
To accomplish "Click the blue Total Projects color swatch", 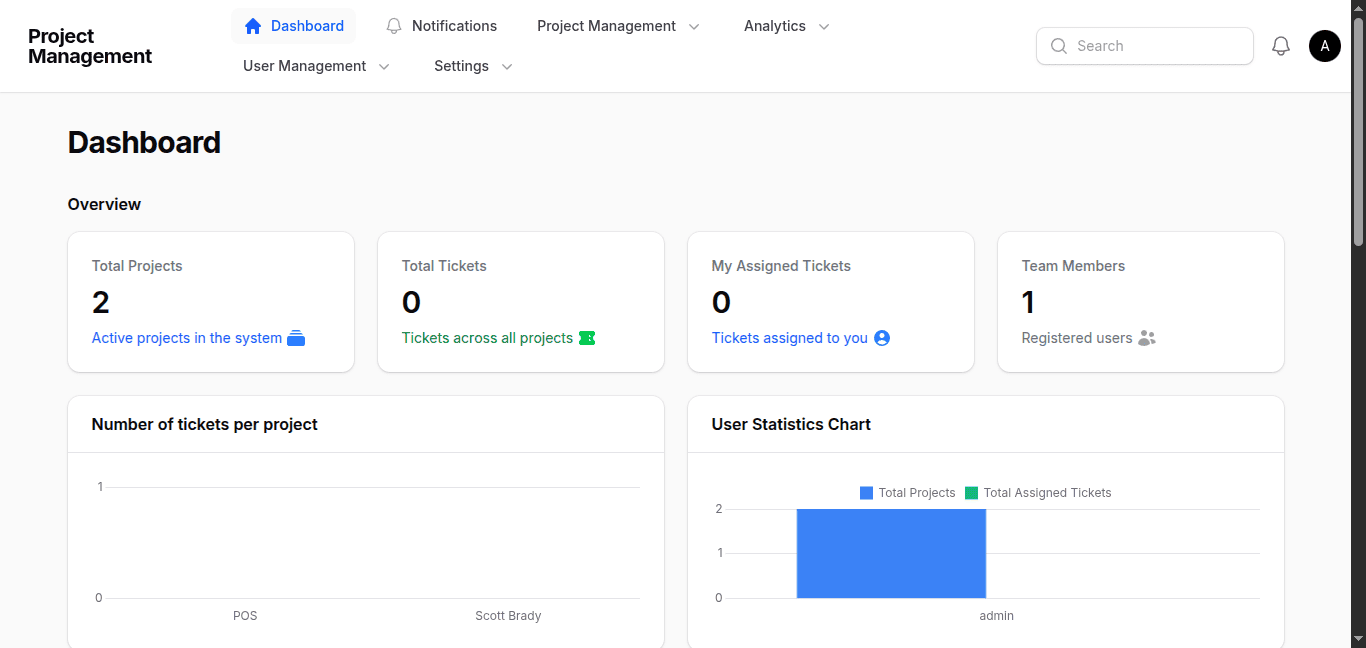I will pos(866,492).
